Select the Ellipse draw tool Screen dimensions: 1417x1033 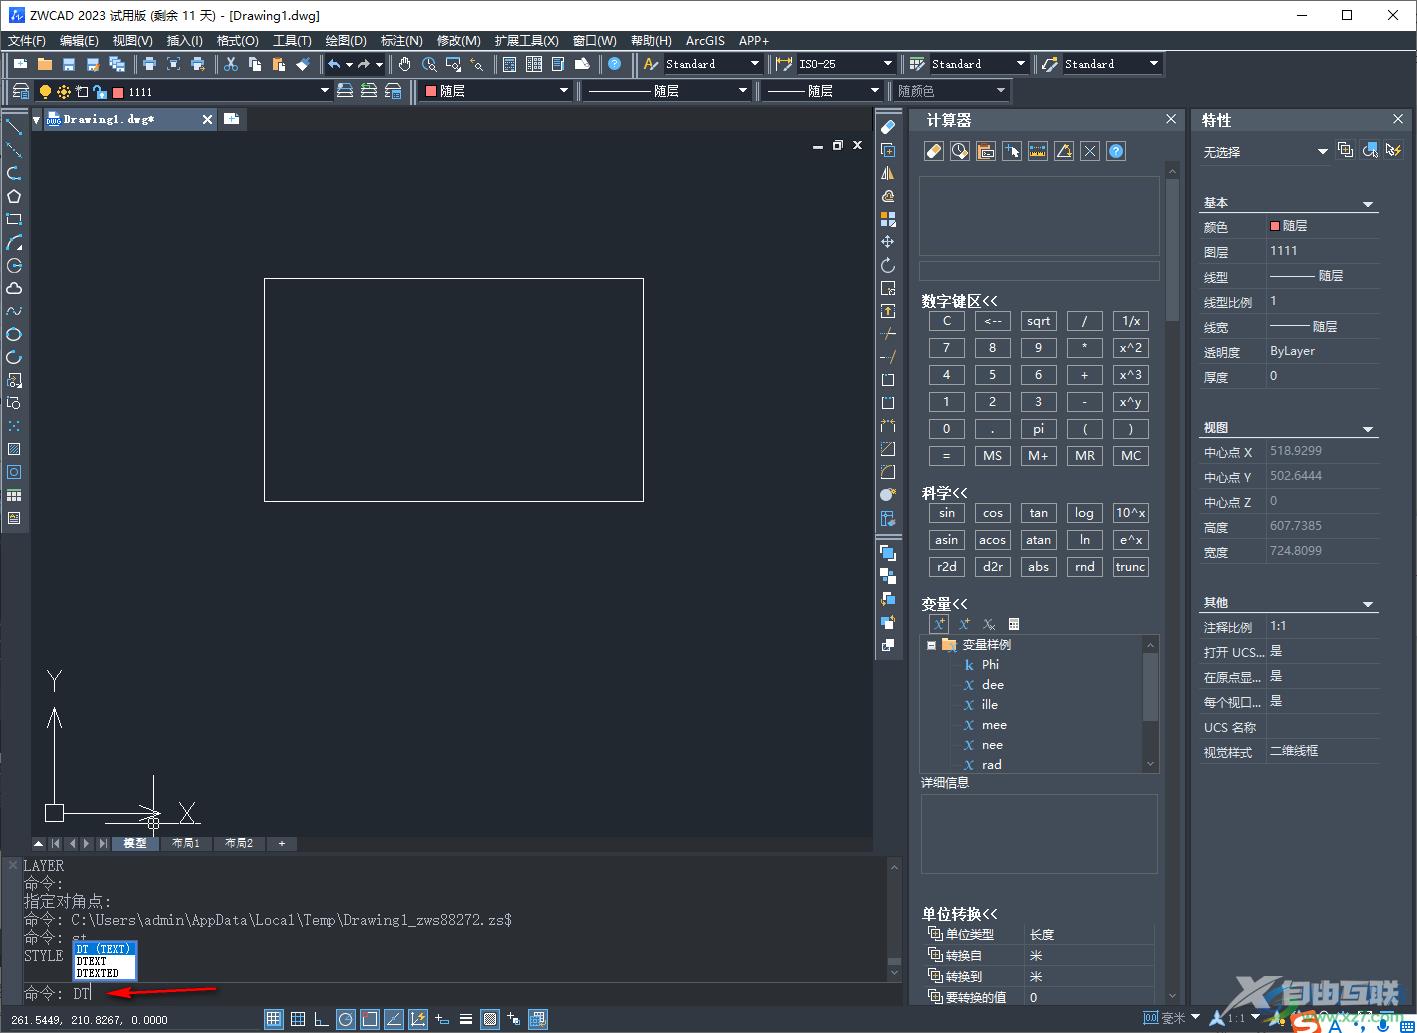(x=14, y=334)
